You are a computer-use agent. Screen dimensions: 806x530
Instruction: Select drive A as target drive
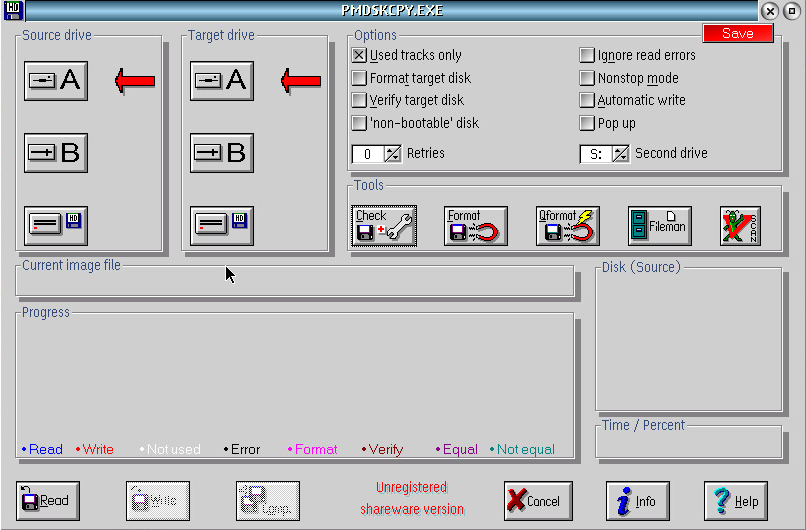tap(222, 81)
